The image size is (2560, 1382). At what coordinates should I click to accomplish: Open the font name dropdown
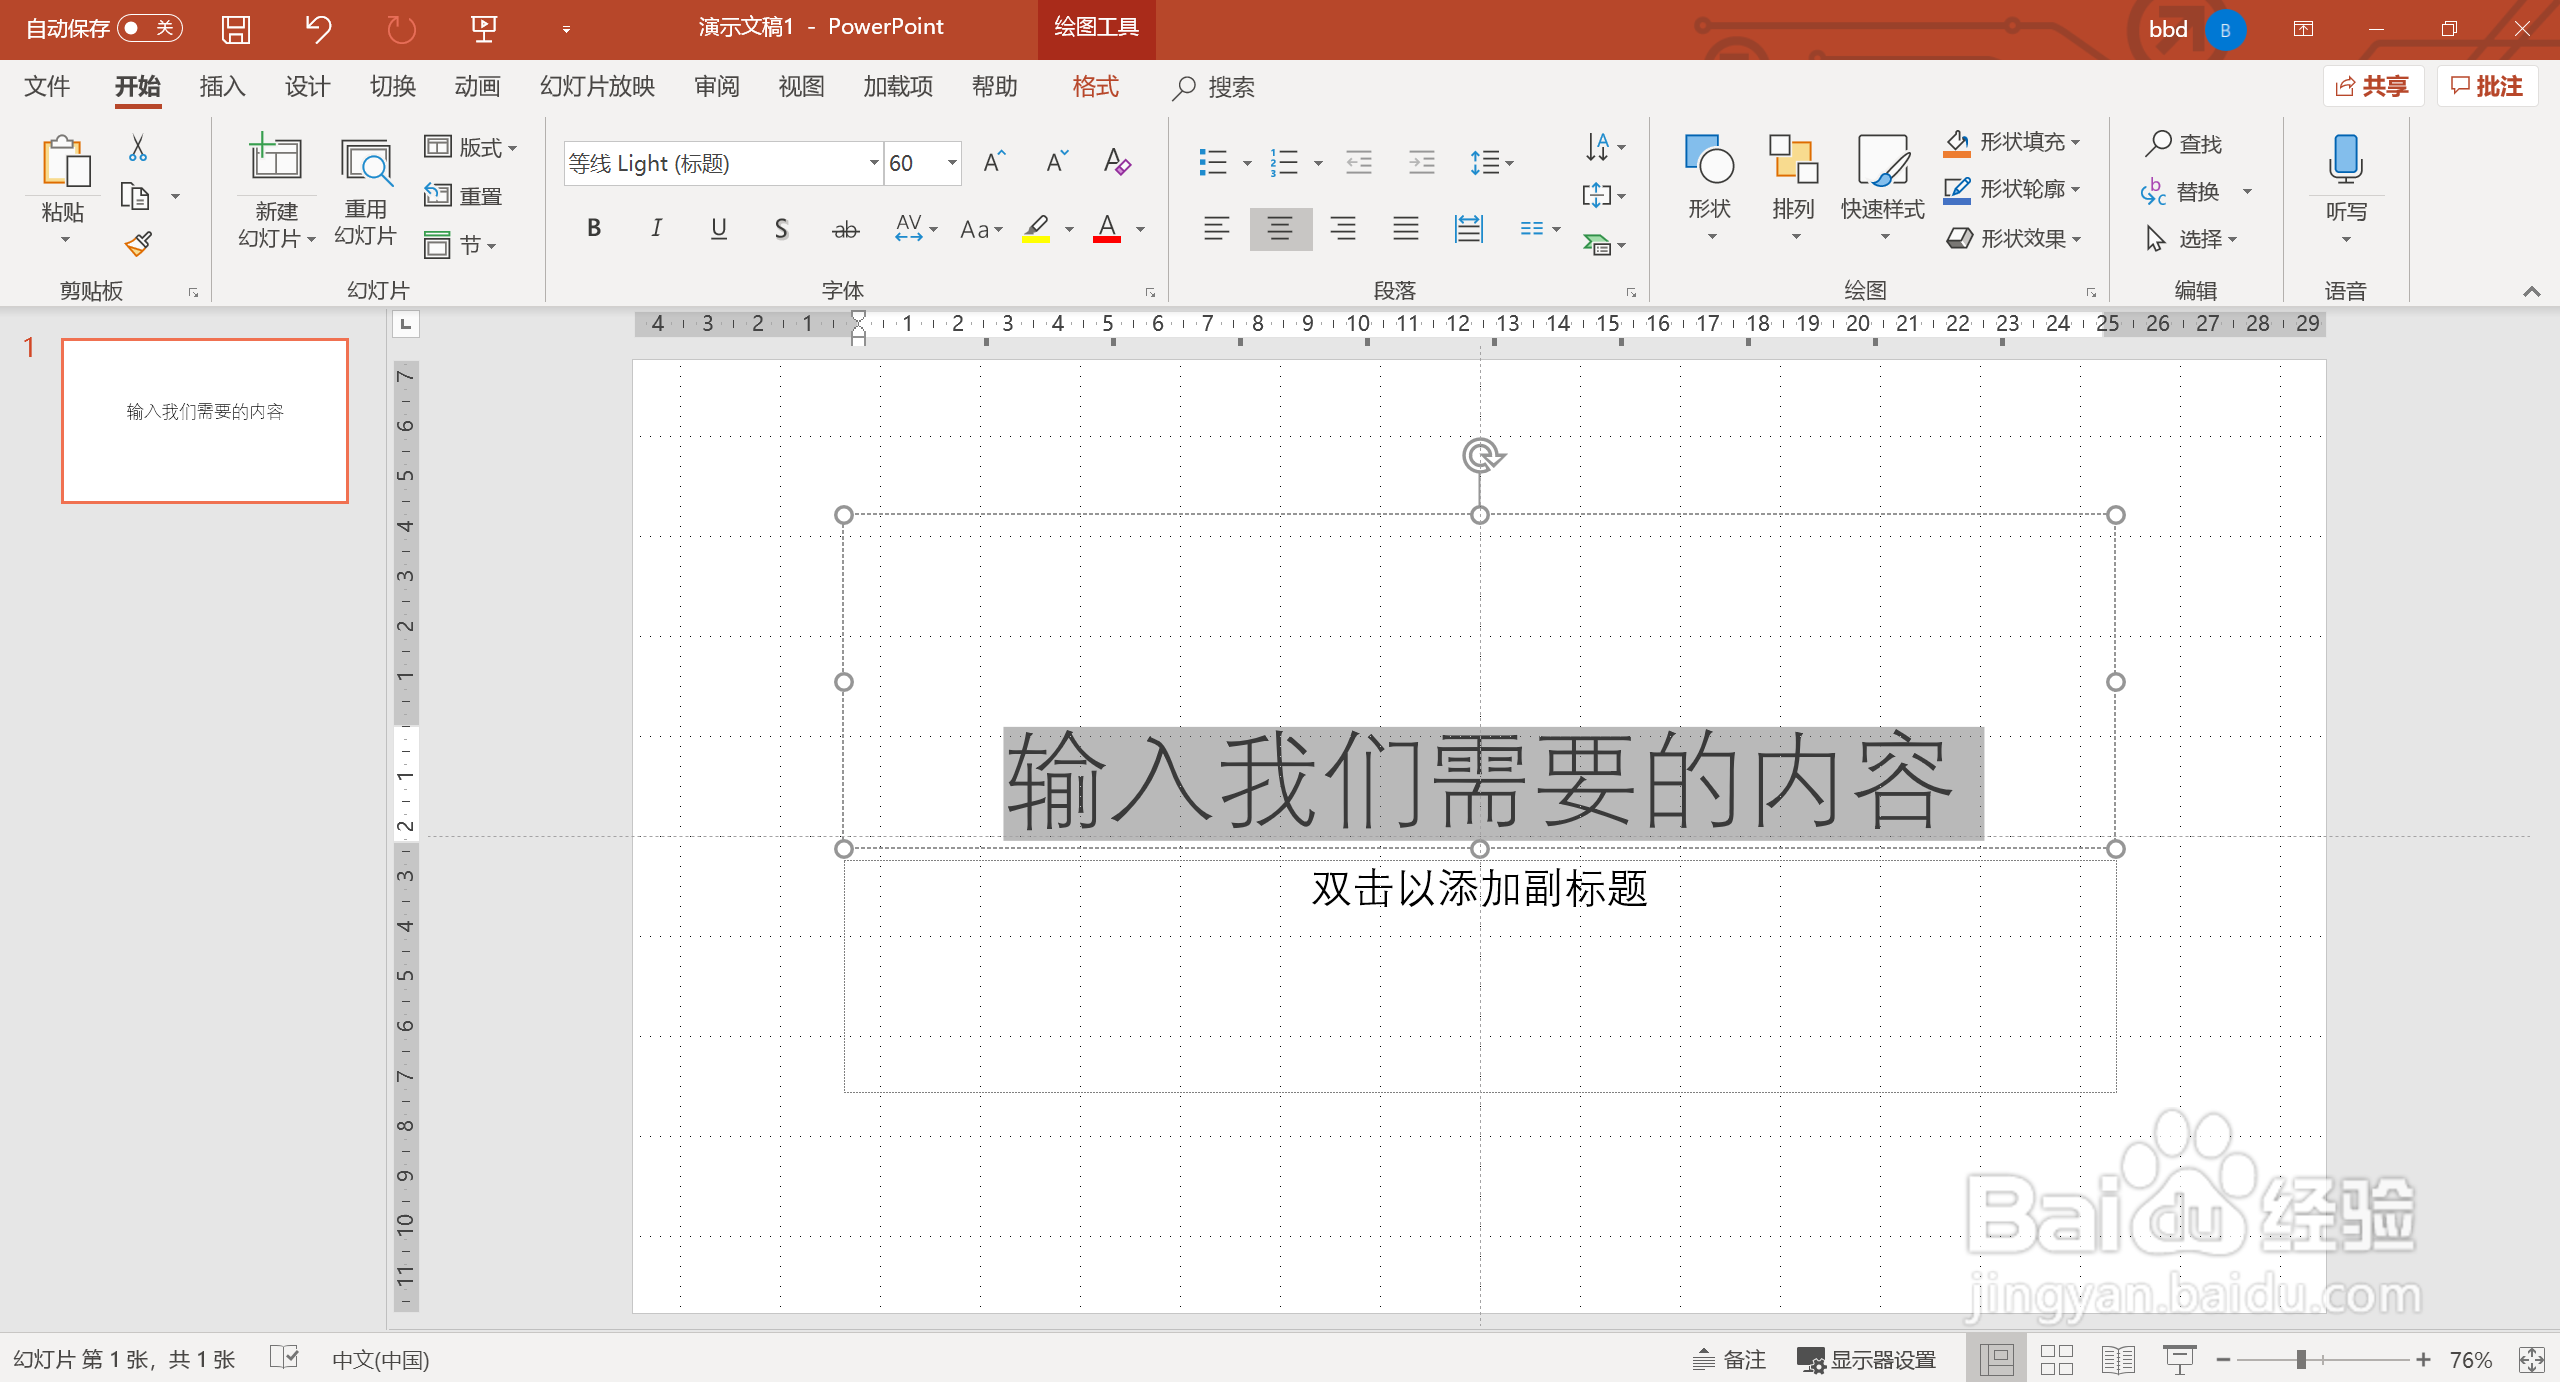pyautogui.click(x=873, y=163)
